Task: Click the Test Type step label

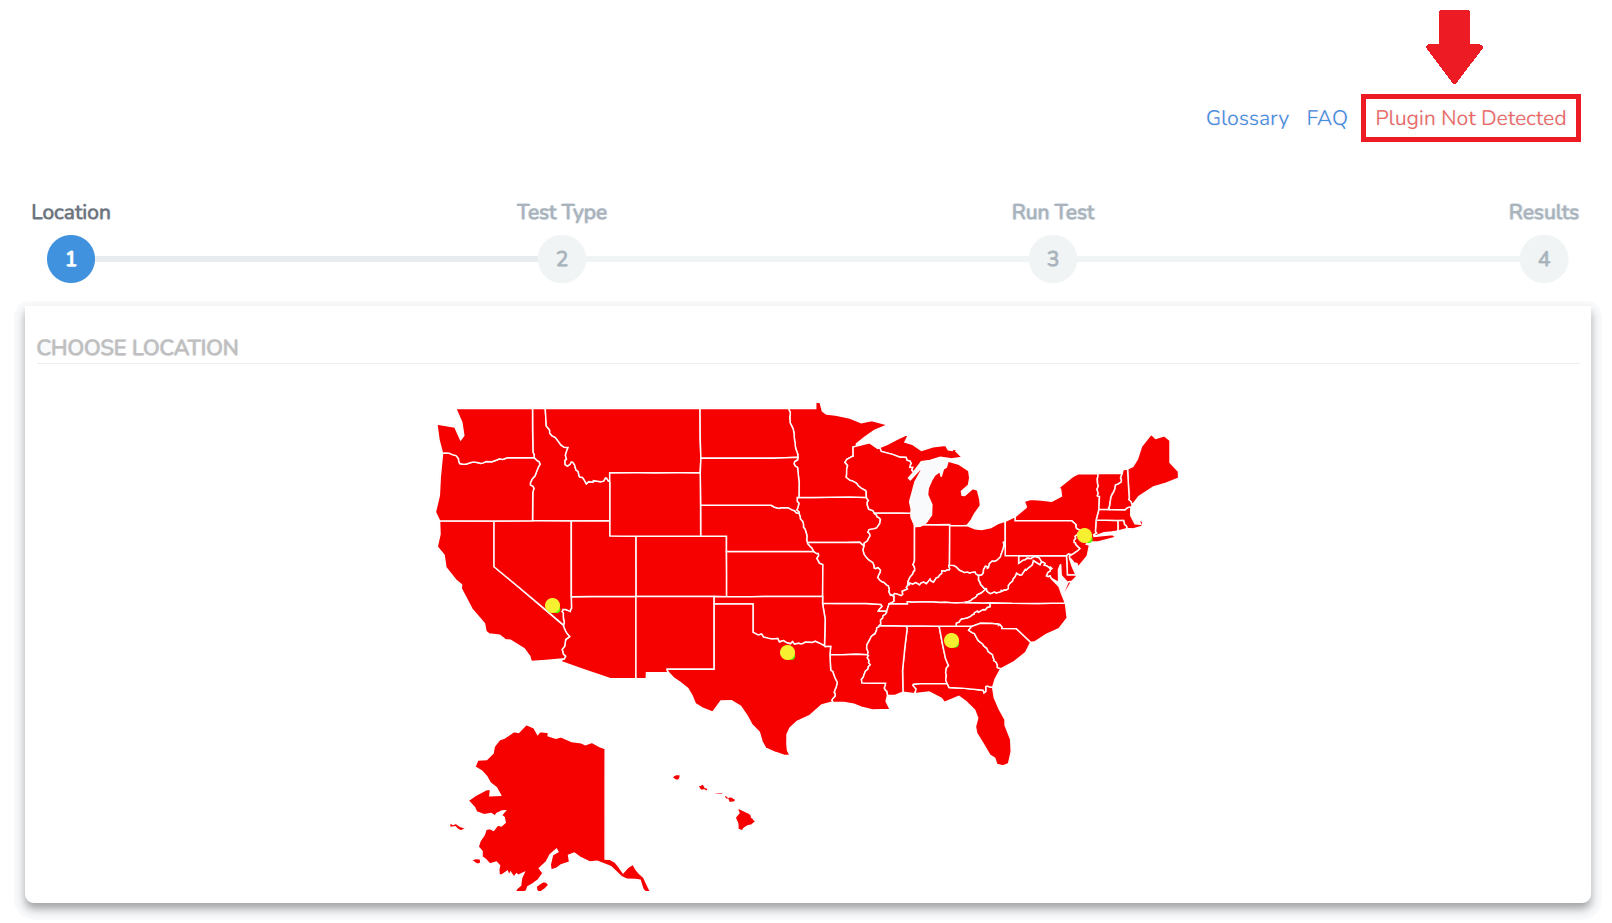Action: [562, 212]
